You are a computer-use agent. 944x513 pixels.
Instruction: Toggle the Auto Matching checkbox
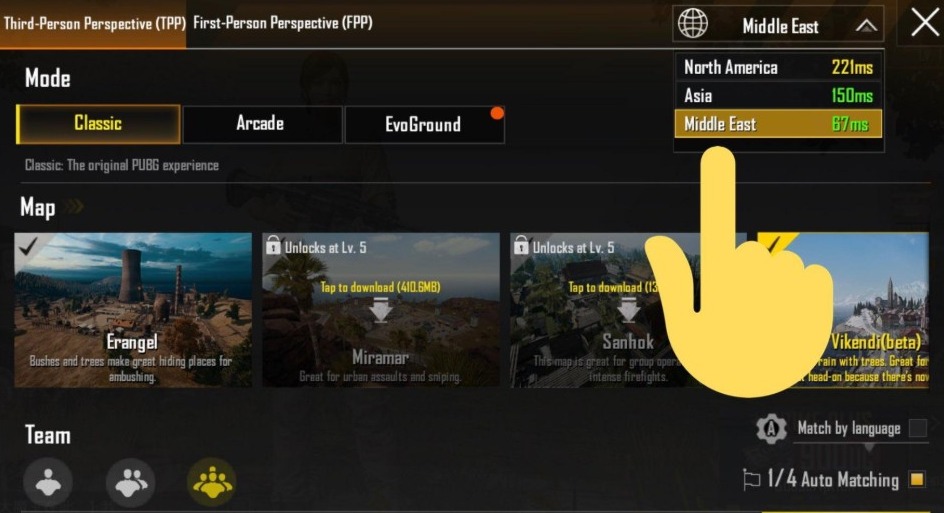(x=917, y=479)
